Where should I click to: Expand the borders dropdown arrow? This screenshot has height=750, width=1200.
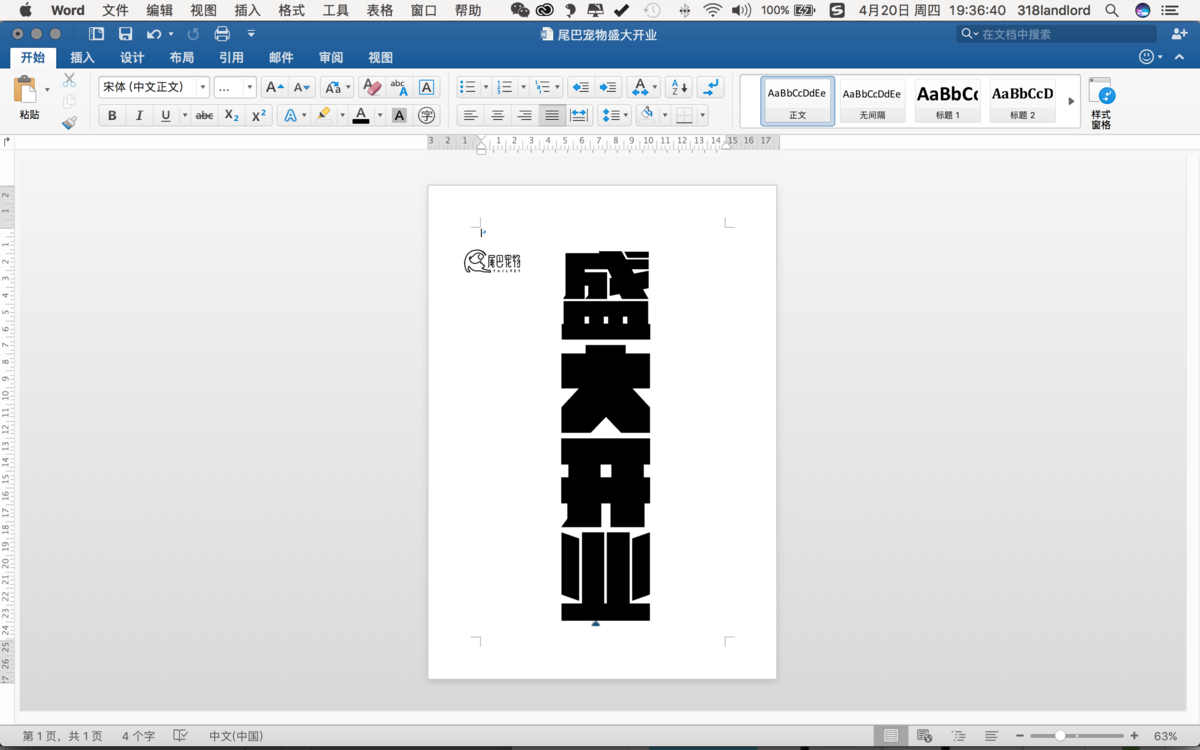point(702,116)
